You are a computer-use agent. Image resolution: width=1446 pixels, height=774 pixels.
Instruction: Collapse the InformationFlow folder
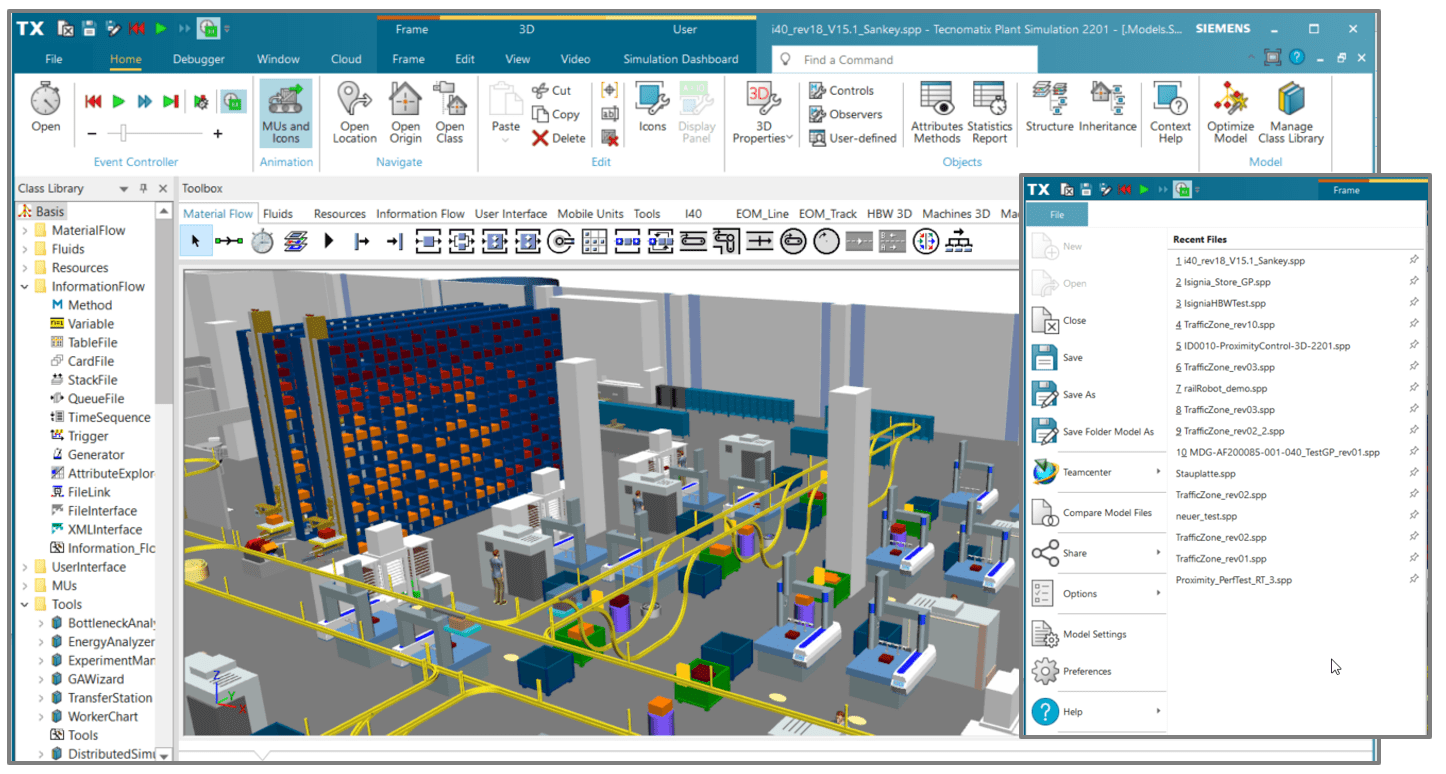[x=25, y=287]
